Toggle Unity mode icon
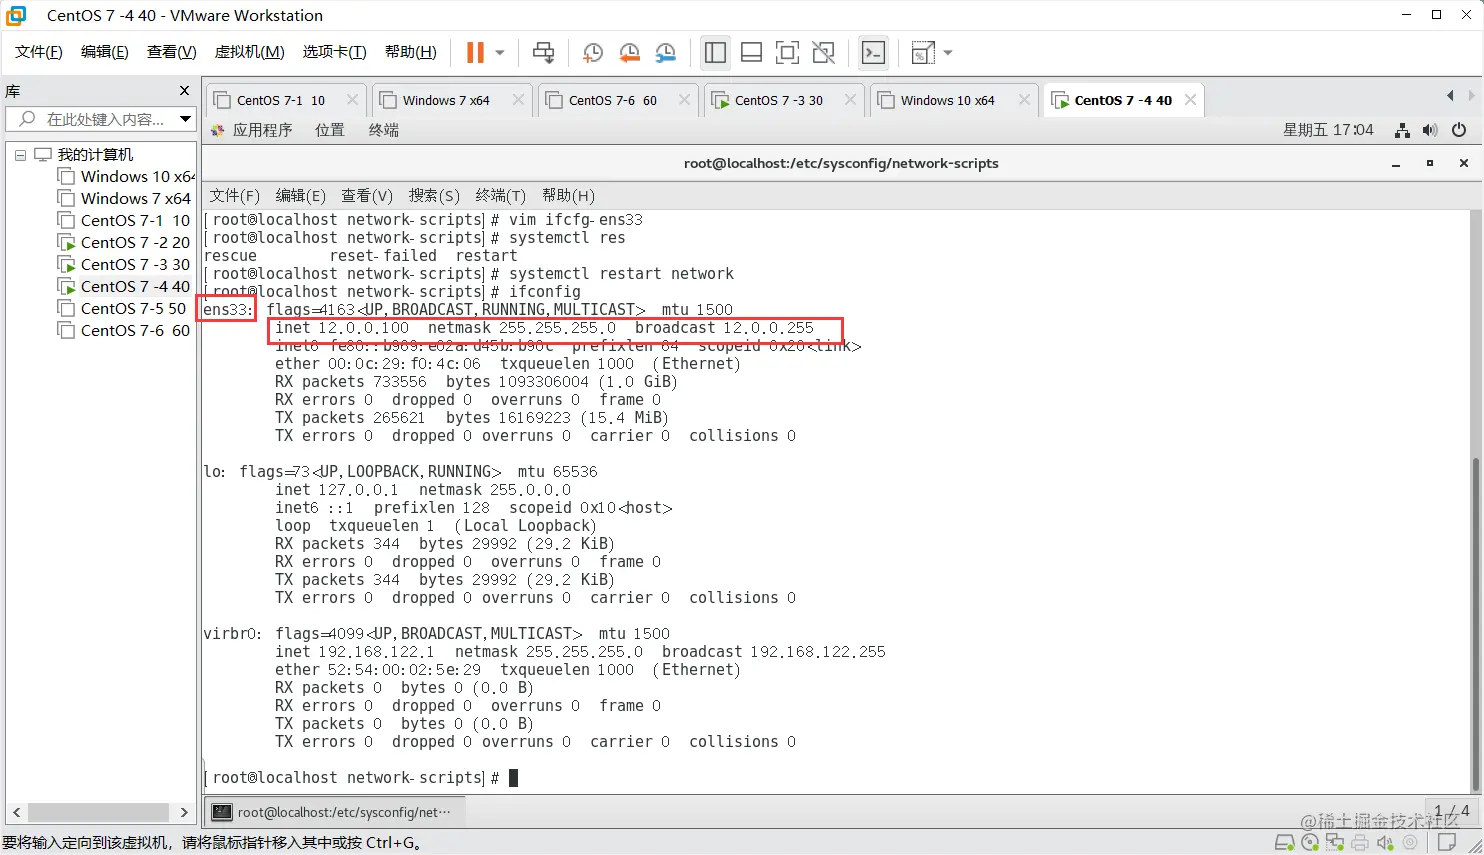The image size is (1484, 855). click(823, 52)
